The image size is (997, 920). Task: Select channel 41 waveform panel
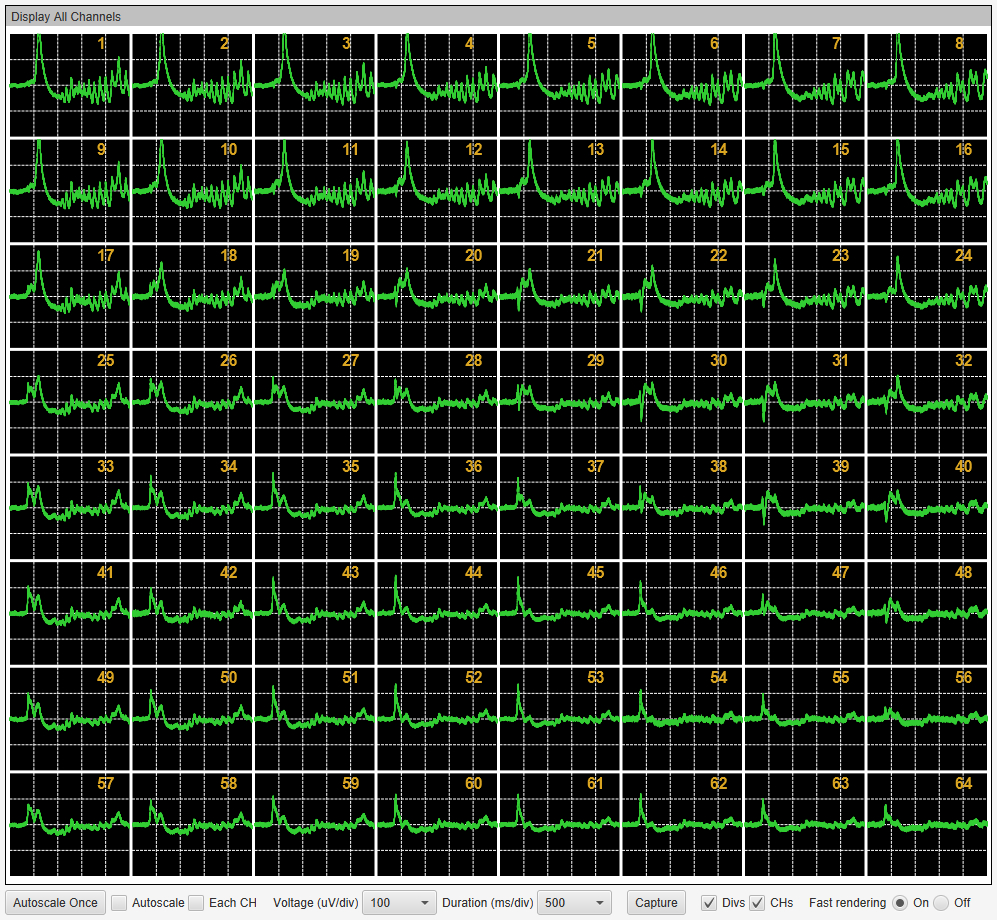coord(69,613)
